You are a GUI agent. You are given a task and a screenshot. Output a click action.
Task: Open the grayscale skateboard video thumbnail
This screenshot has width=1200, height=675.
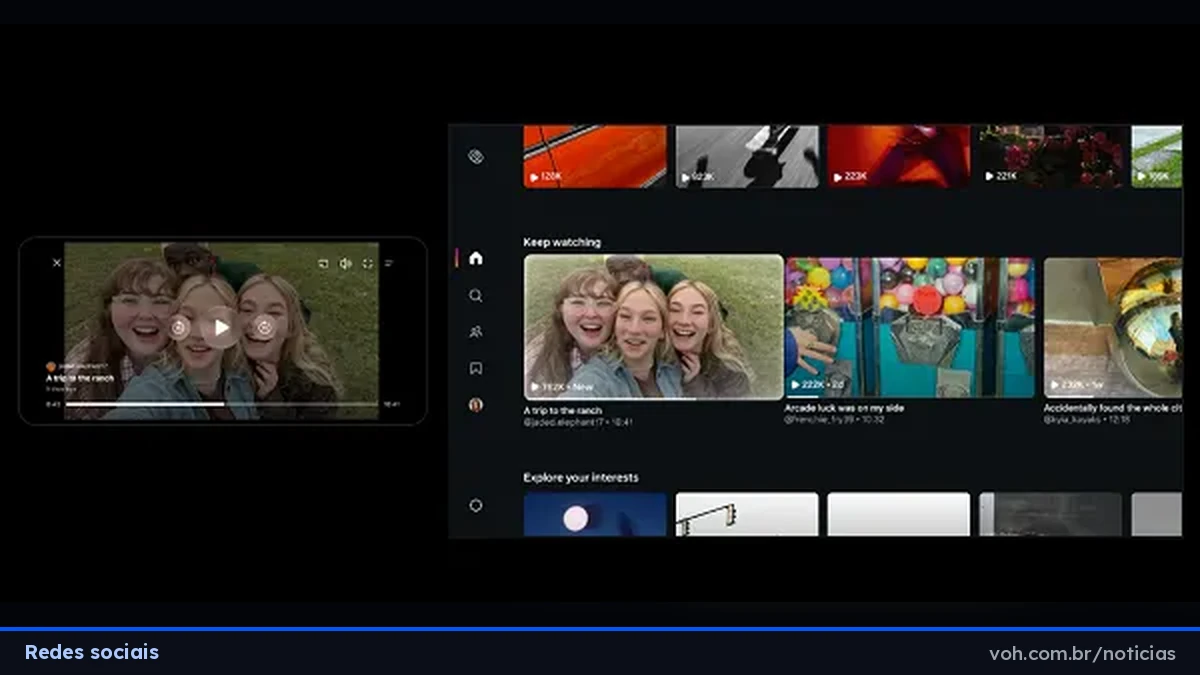(x=747, y=156)
